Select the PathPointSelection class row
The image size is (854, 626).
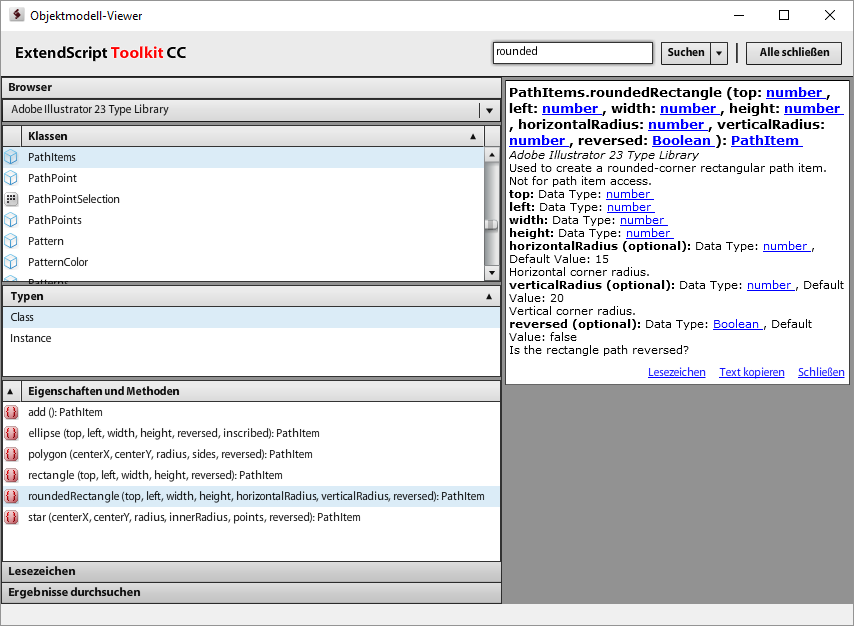[243, 199]
